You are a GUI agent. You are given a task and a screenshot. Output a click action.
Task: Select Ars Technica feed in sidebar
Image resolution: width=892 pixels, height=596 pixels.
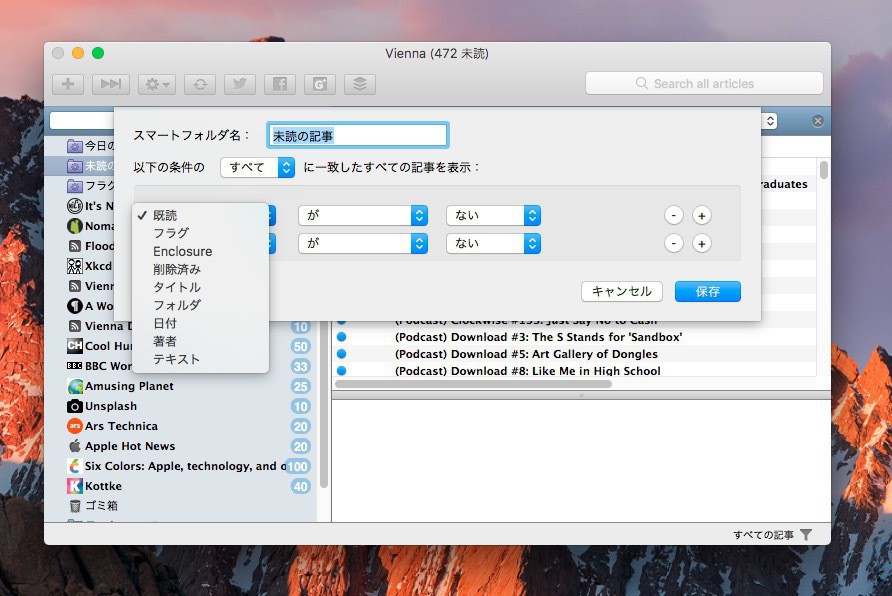point(121,426)
